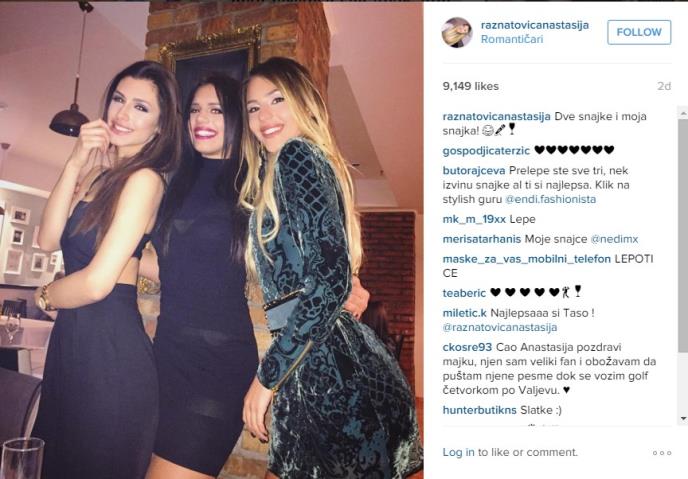688x479 pixels.
Task: Follow raznatovicanastasija
Action: click(x=639, y=32)
